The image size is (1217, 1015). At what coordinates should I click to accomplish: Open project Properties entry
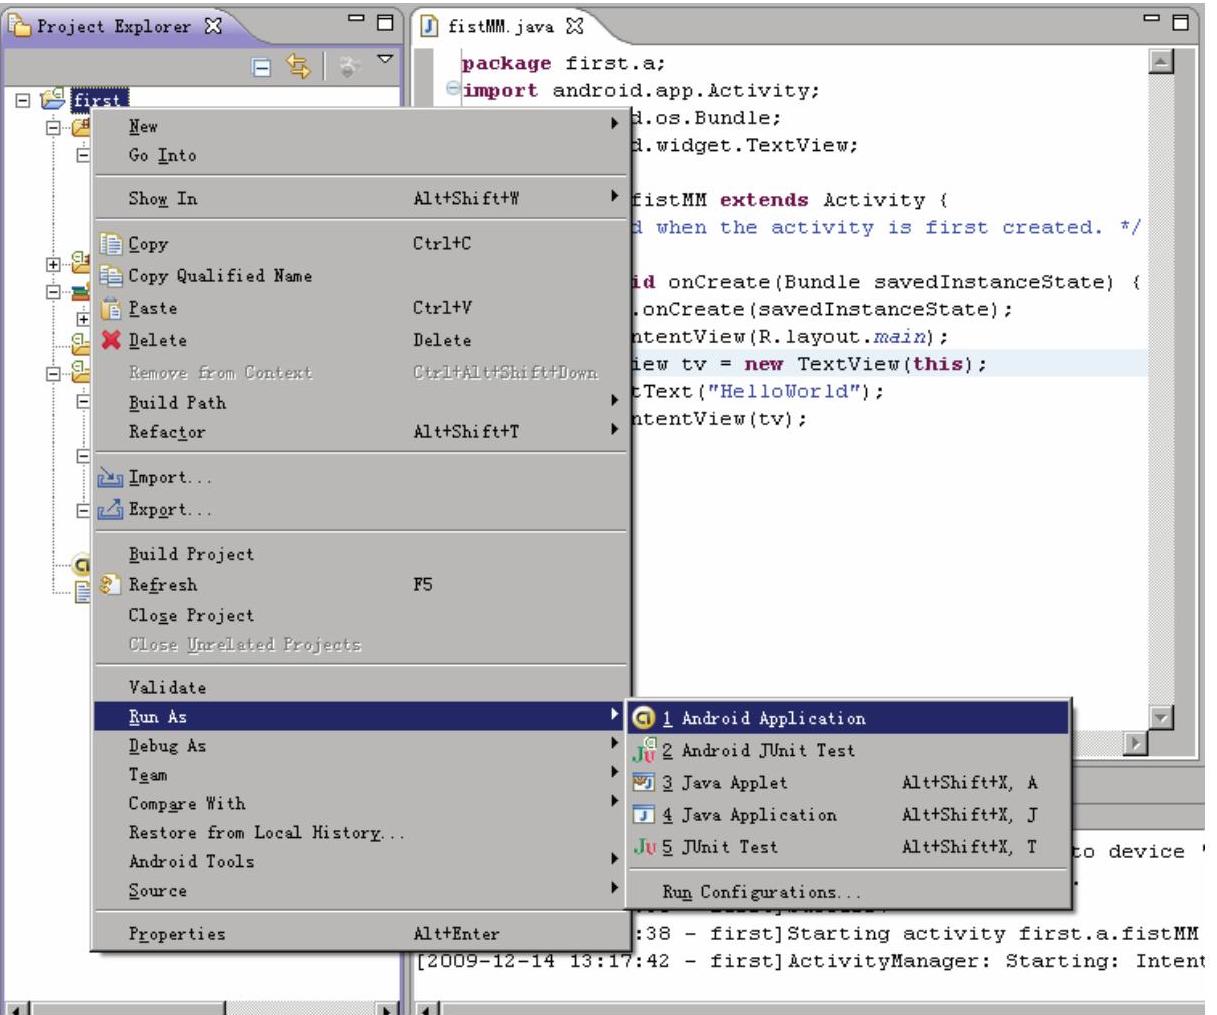pos(177,934)
